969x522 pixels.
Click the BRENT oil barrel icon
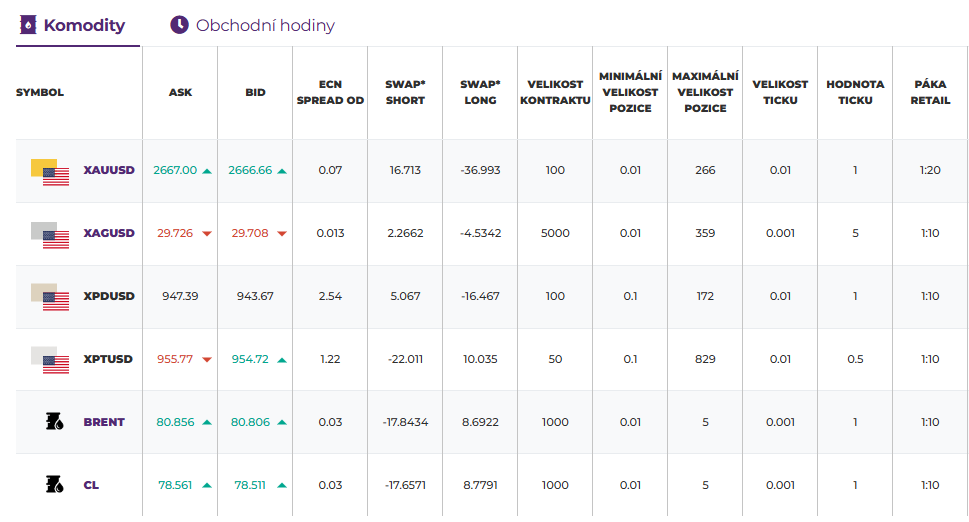[x=56, y=422]
